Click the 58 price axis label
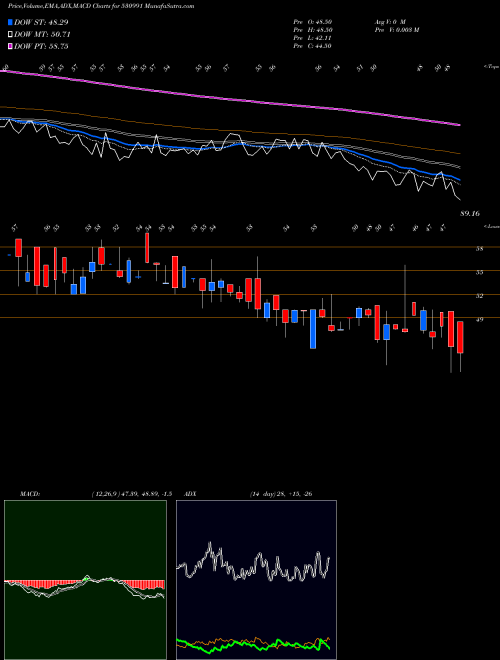Image resolution: width=500 pixels, height=660 pixels. (479, 249)
